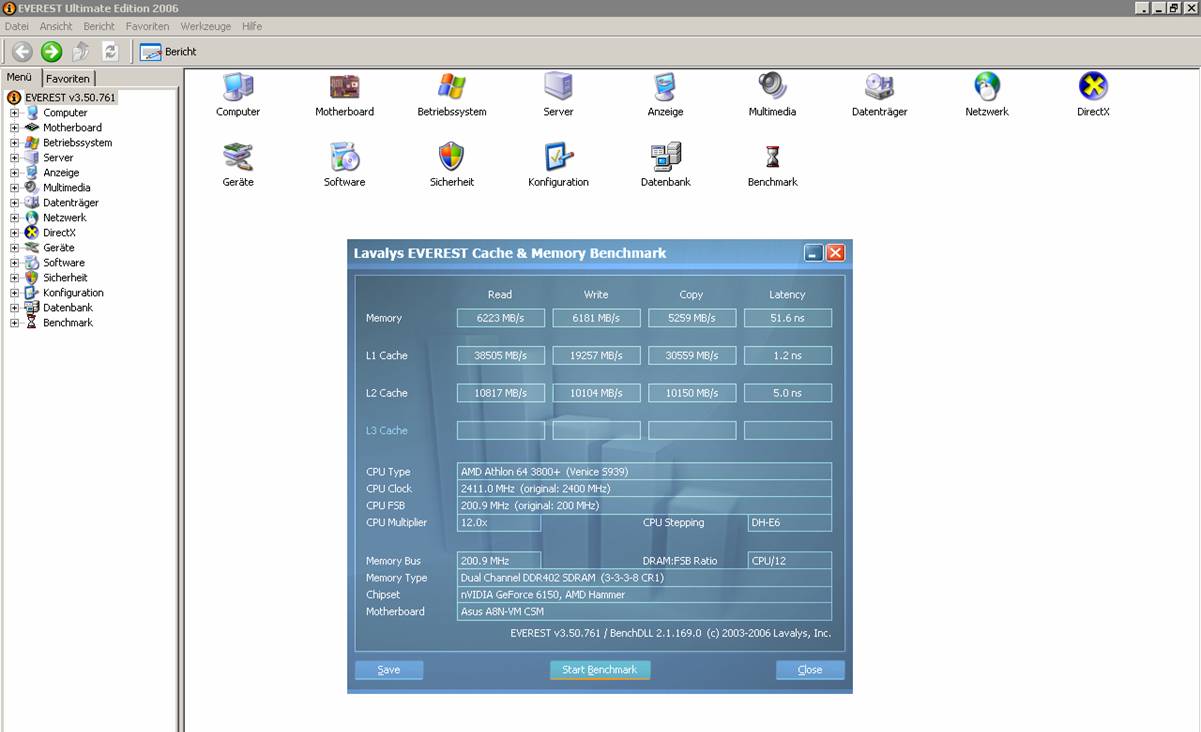Expand the Netzwerk node in the tree
The height and width of the screenshot is (732, 1201).
point(15,218)
